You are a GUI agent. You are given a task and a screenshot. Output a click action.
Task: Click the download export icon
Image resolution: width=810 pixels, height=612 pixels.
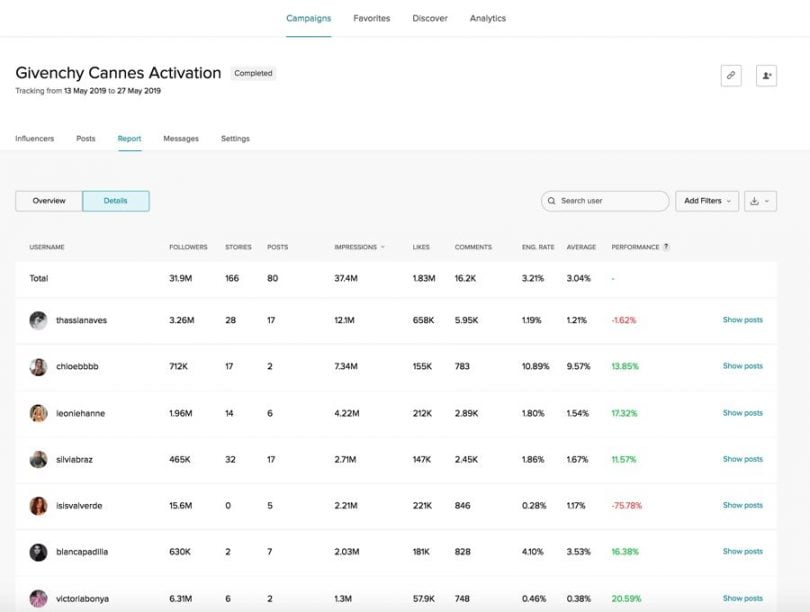click(754, 201)
